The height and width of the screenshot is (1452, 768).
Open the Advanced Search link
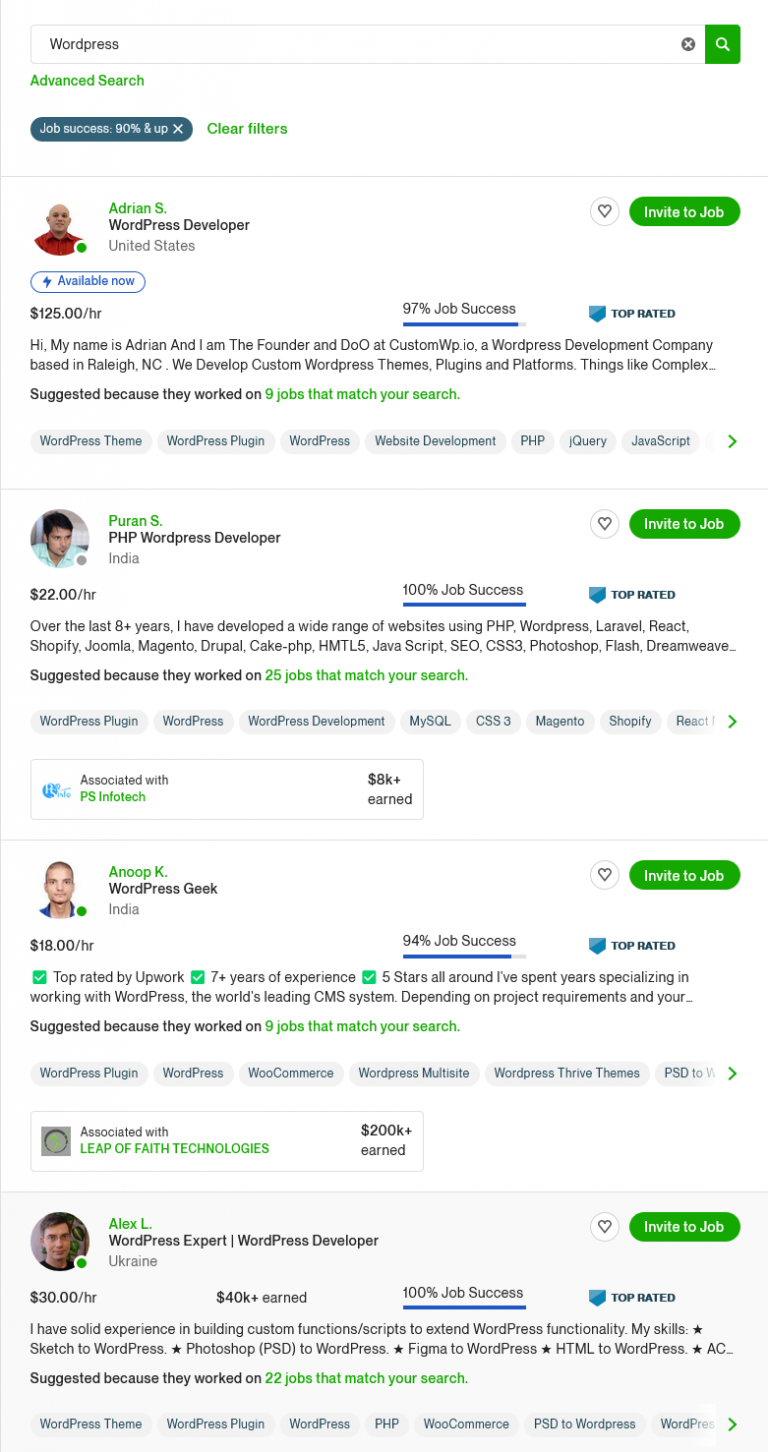point(87,80)
